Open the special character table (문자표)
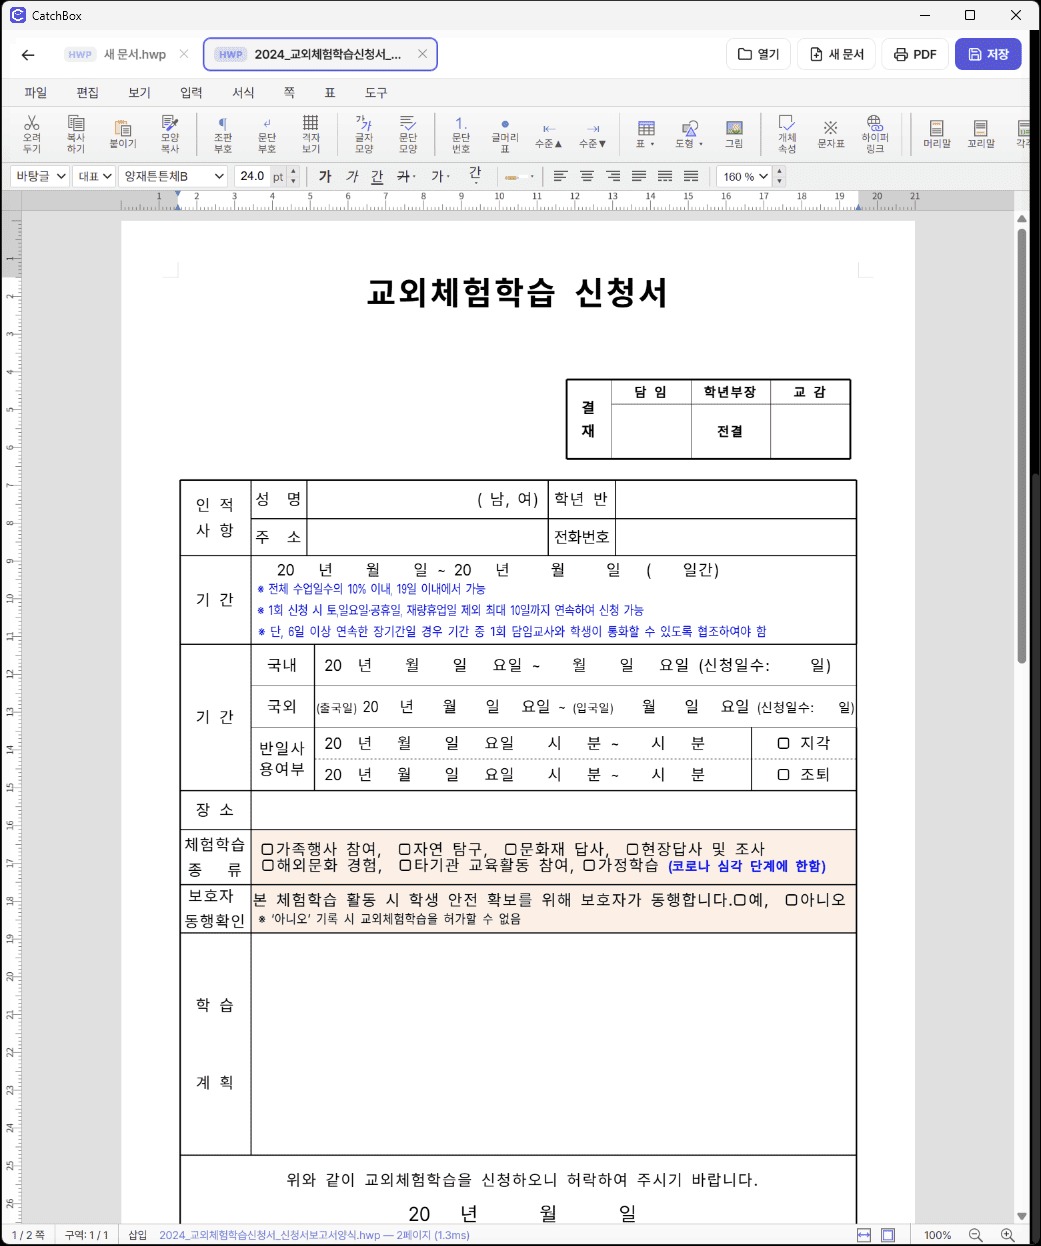1041x1246 pixels. pos(831,134)
